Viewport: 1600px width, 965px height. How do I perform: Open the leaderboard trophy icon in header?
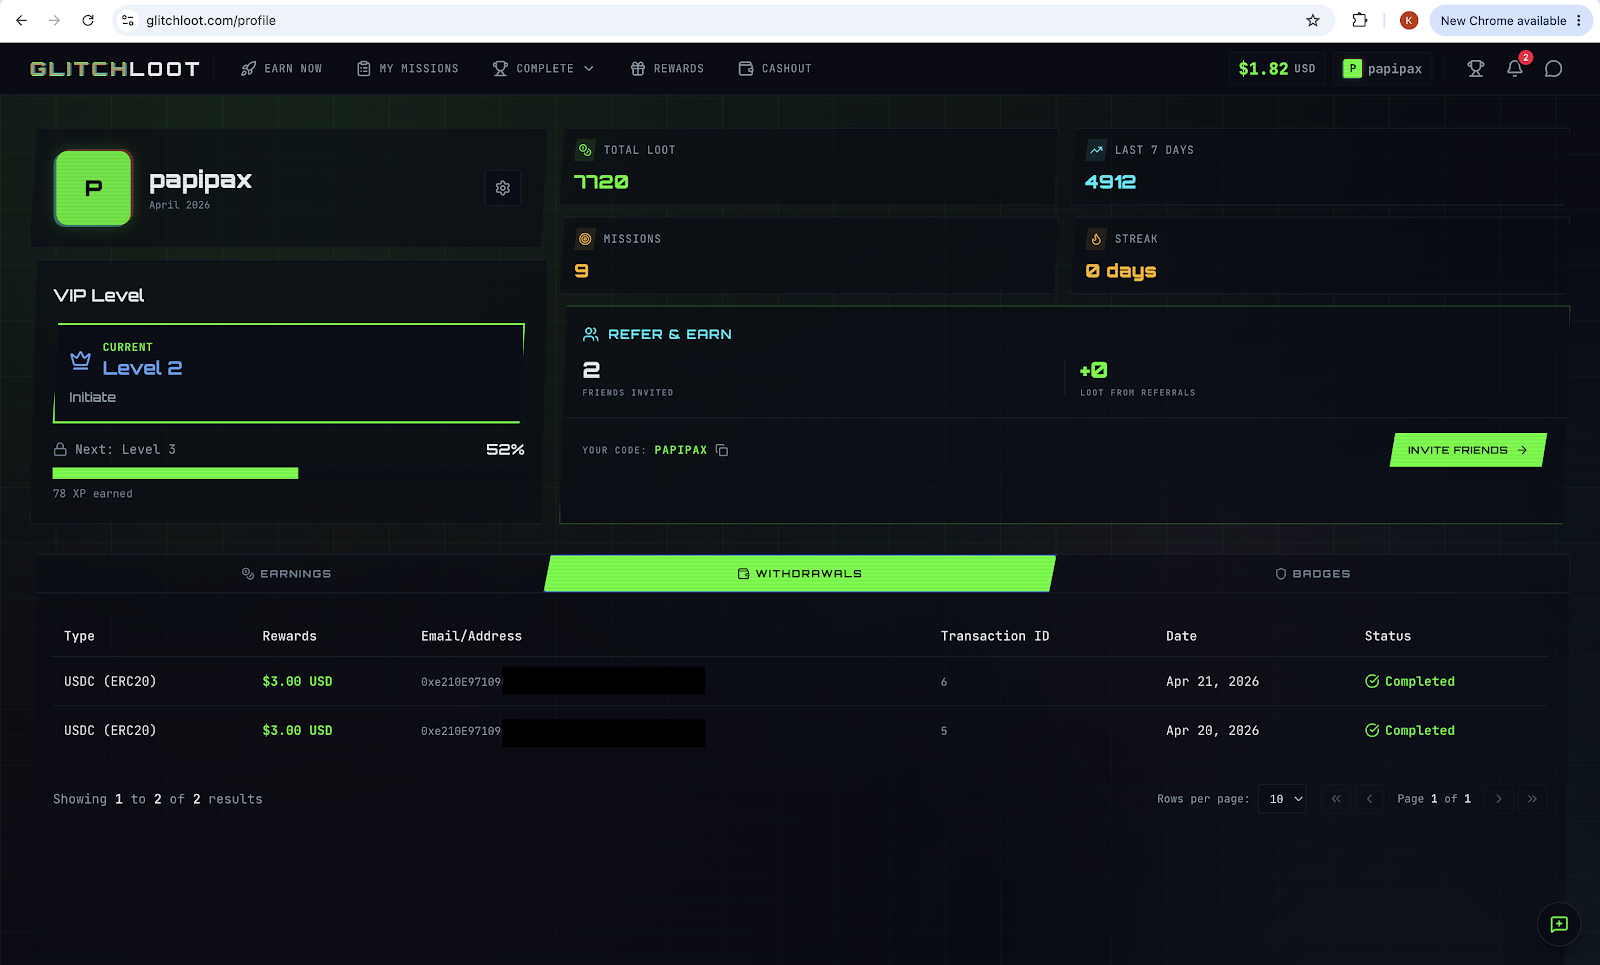coord(1476,69)
